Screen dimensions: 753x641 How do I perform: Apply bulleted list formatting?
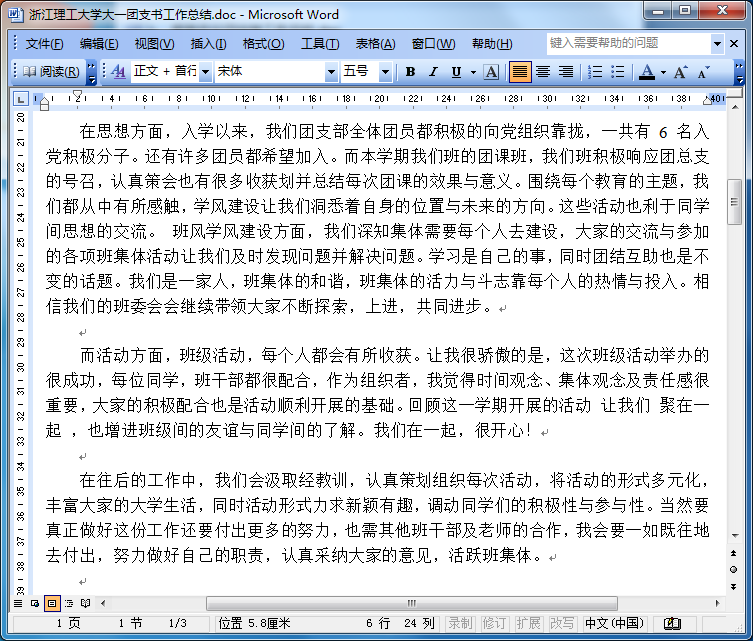point(618,72)
